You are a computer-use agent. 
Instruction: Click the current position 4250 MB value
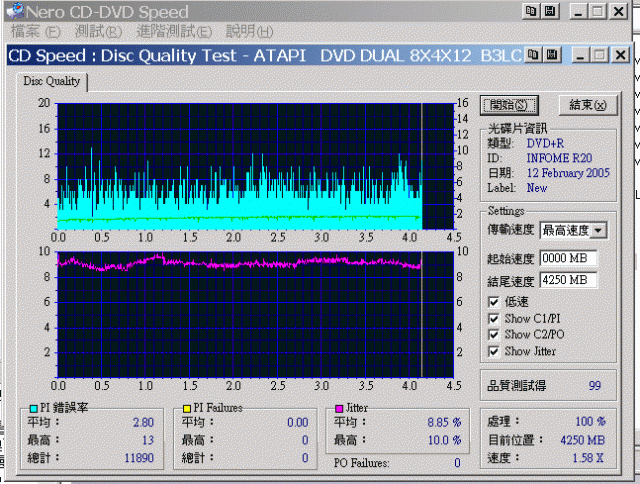click(x=582, y=440)
